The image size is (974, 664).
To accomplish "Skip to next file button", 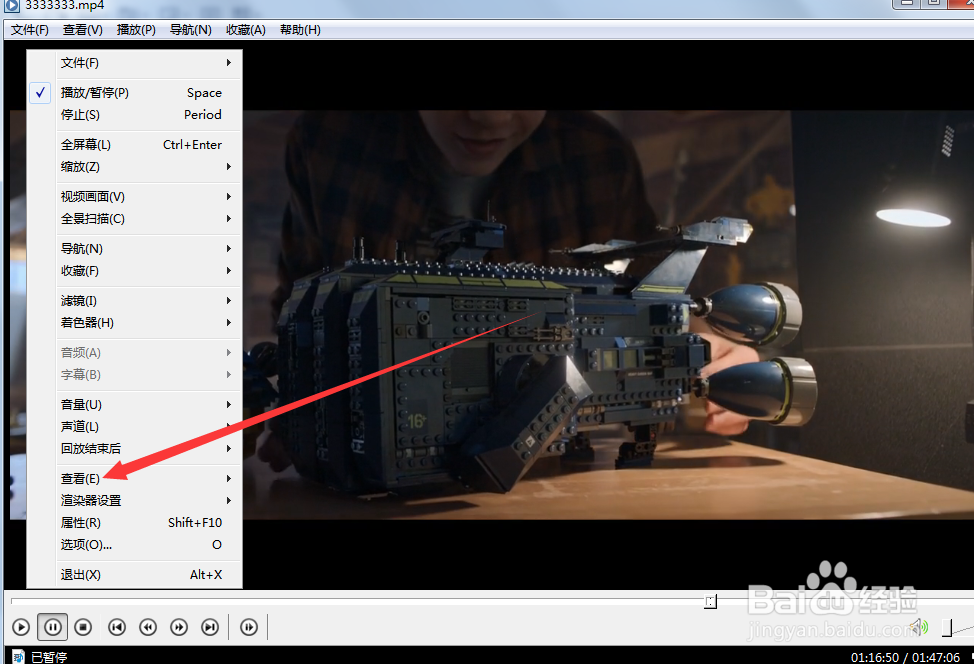I will coord(210,627).
